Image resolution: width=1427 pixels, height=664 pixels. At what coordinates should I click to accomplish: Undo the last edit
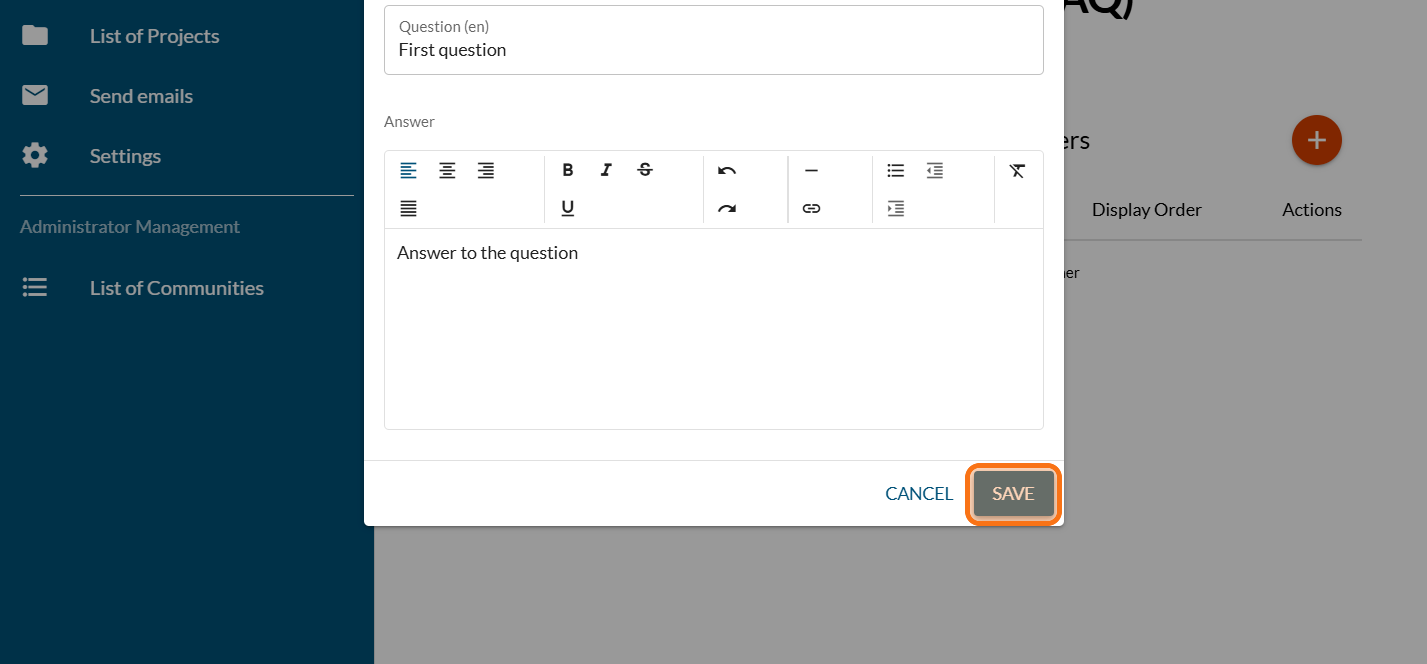pos(727,170)
